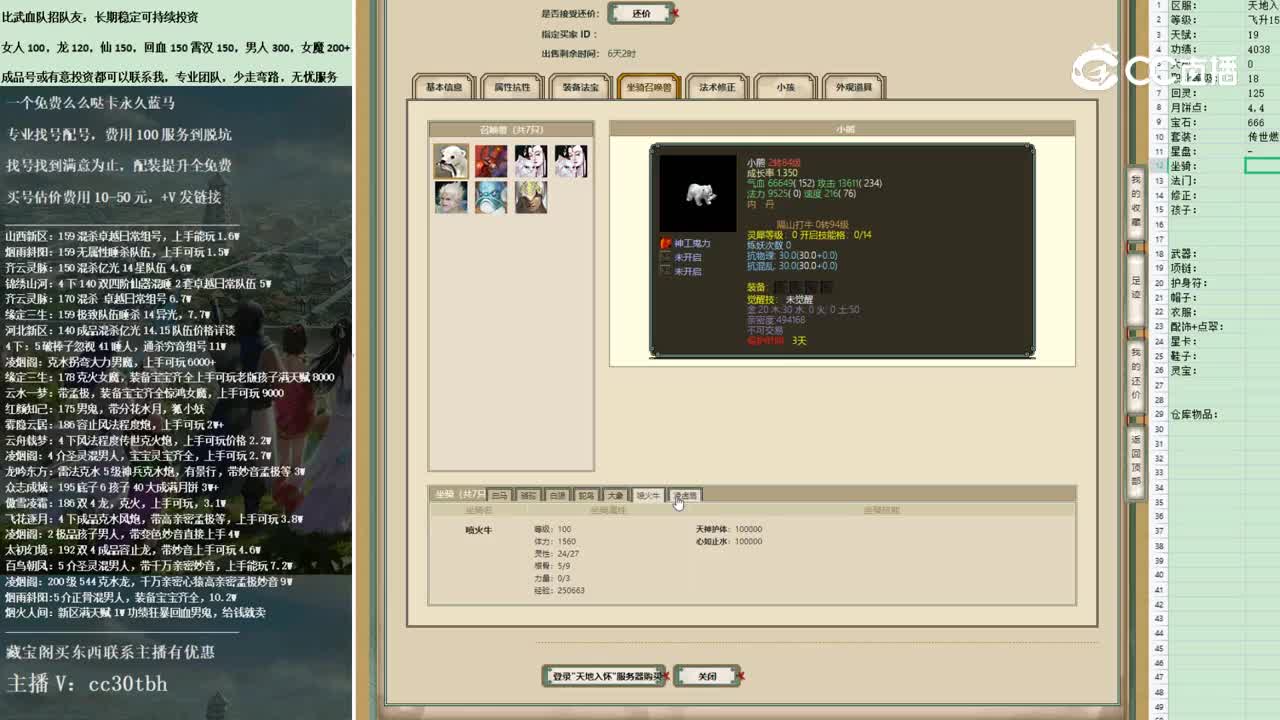Select the third summon portrait in top row

coord(530,161)
